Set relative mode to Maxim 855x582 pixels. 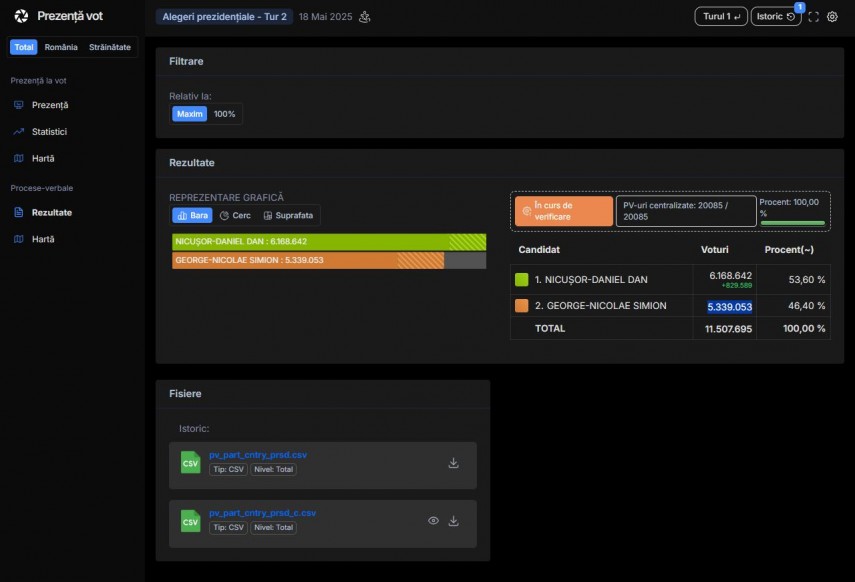[x=190, y=114]
